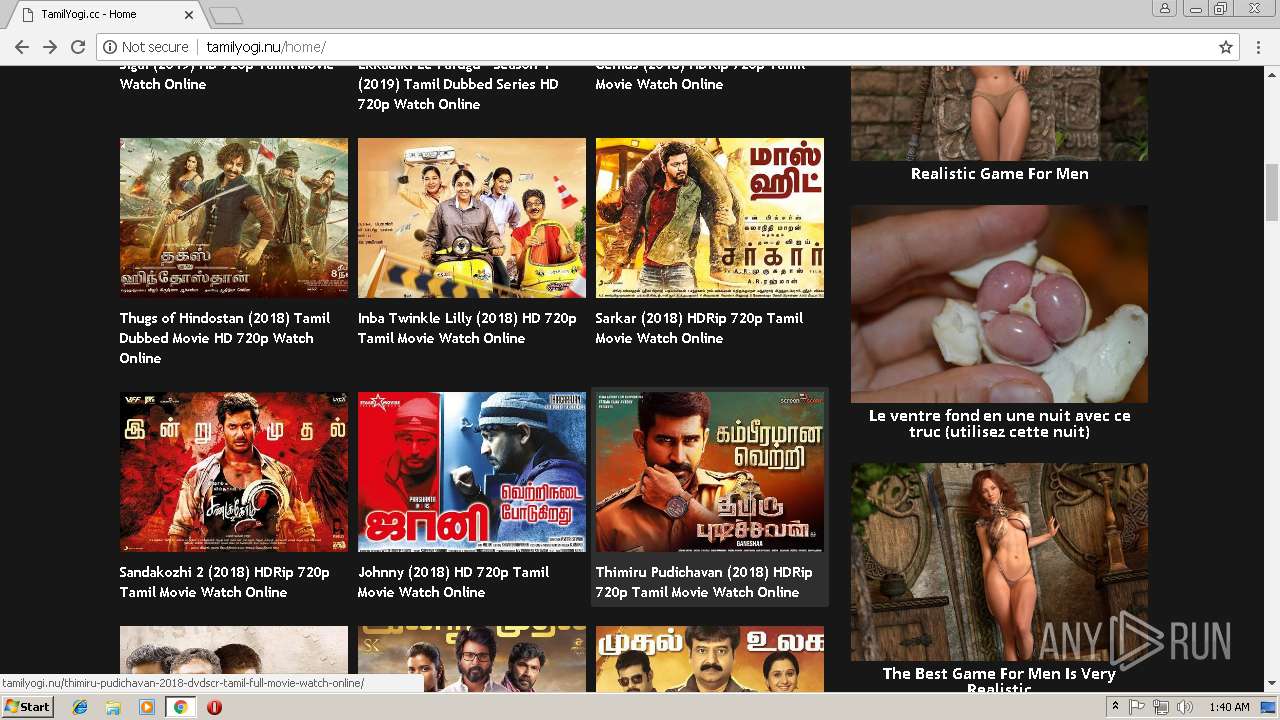Open the Tamil Dubbed Series HD 720p link
The height and width of the screenshot is (720, 1280).
[458, 84]
